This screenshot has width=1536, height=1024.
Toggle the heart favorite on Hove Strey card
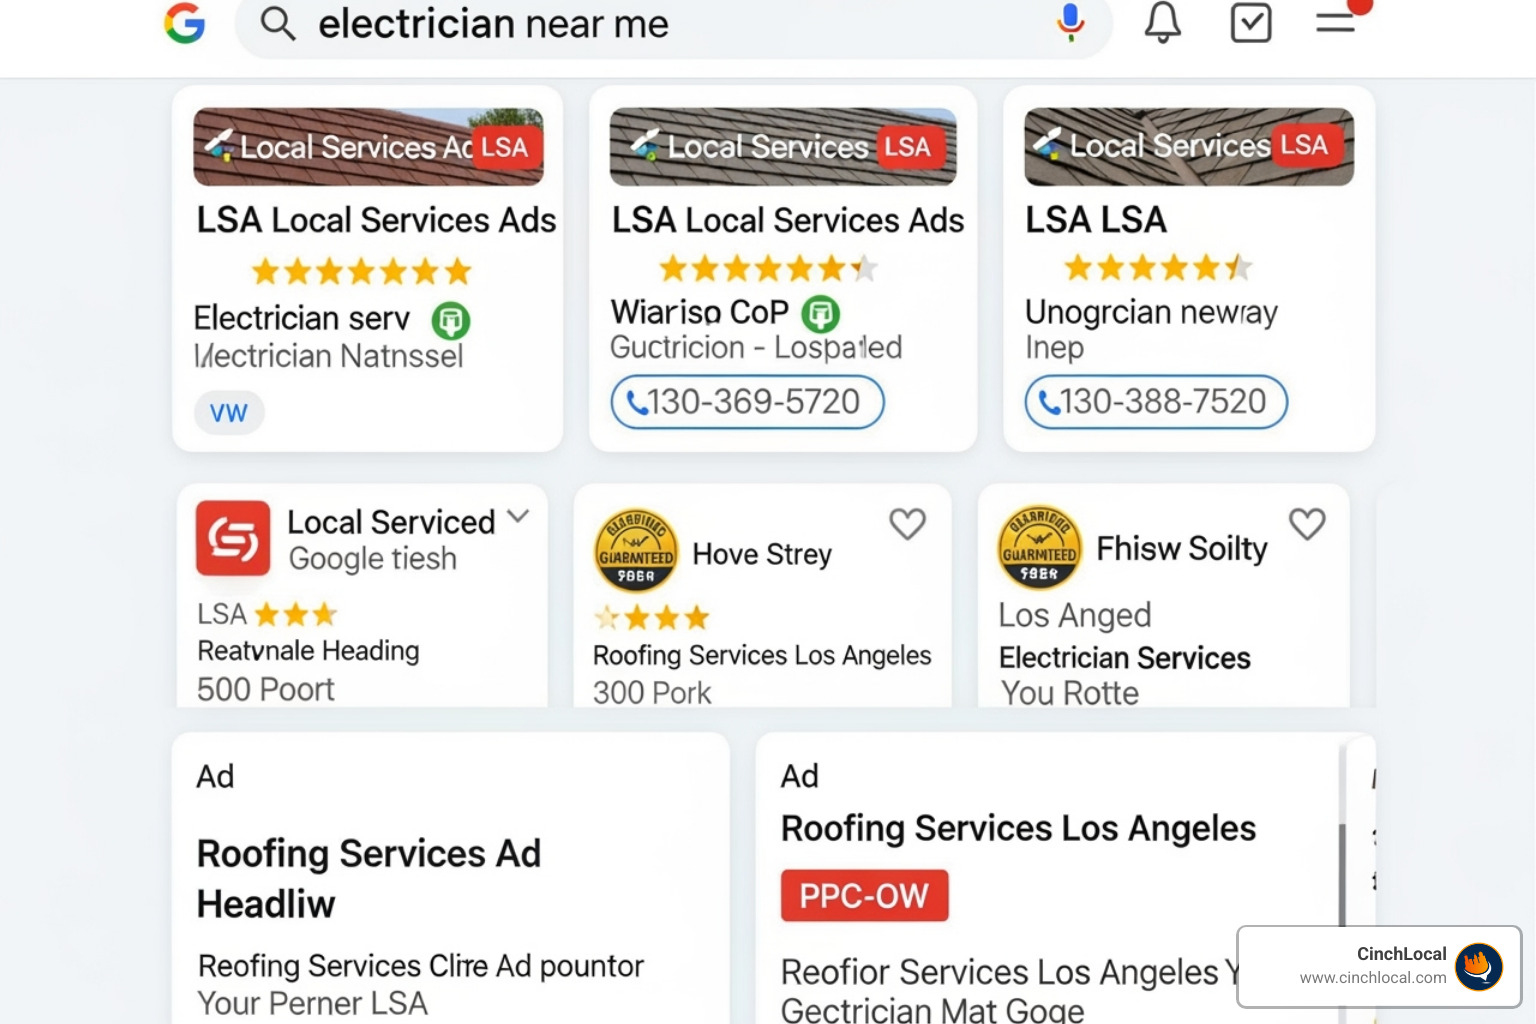coord(907,523)
